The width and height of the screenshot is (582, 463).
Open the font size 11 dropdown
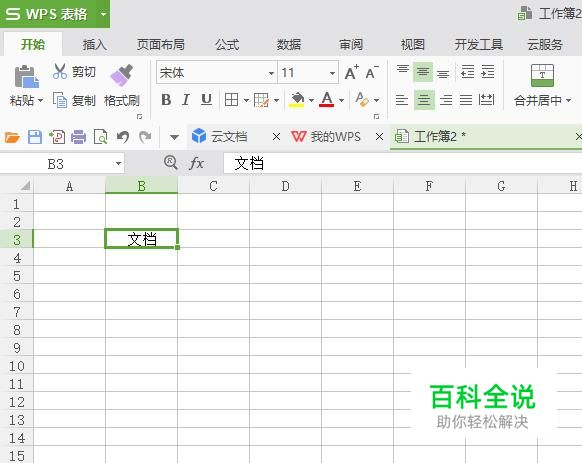tap(332, 73)
